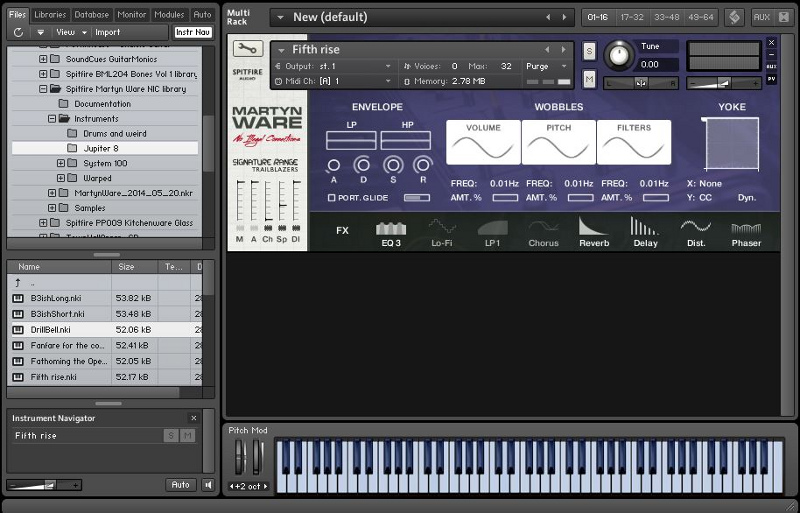The width and height of the screenshot is (800, 513).
Task: Click the speaker preview icon
Action: tap(208, 485)
